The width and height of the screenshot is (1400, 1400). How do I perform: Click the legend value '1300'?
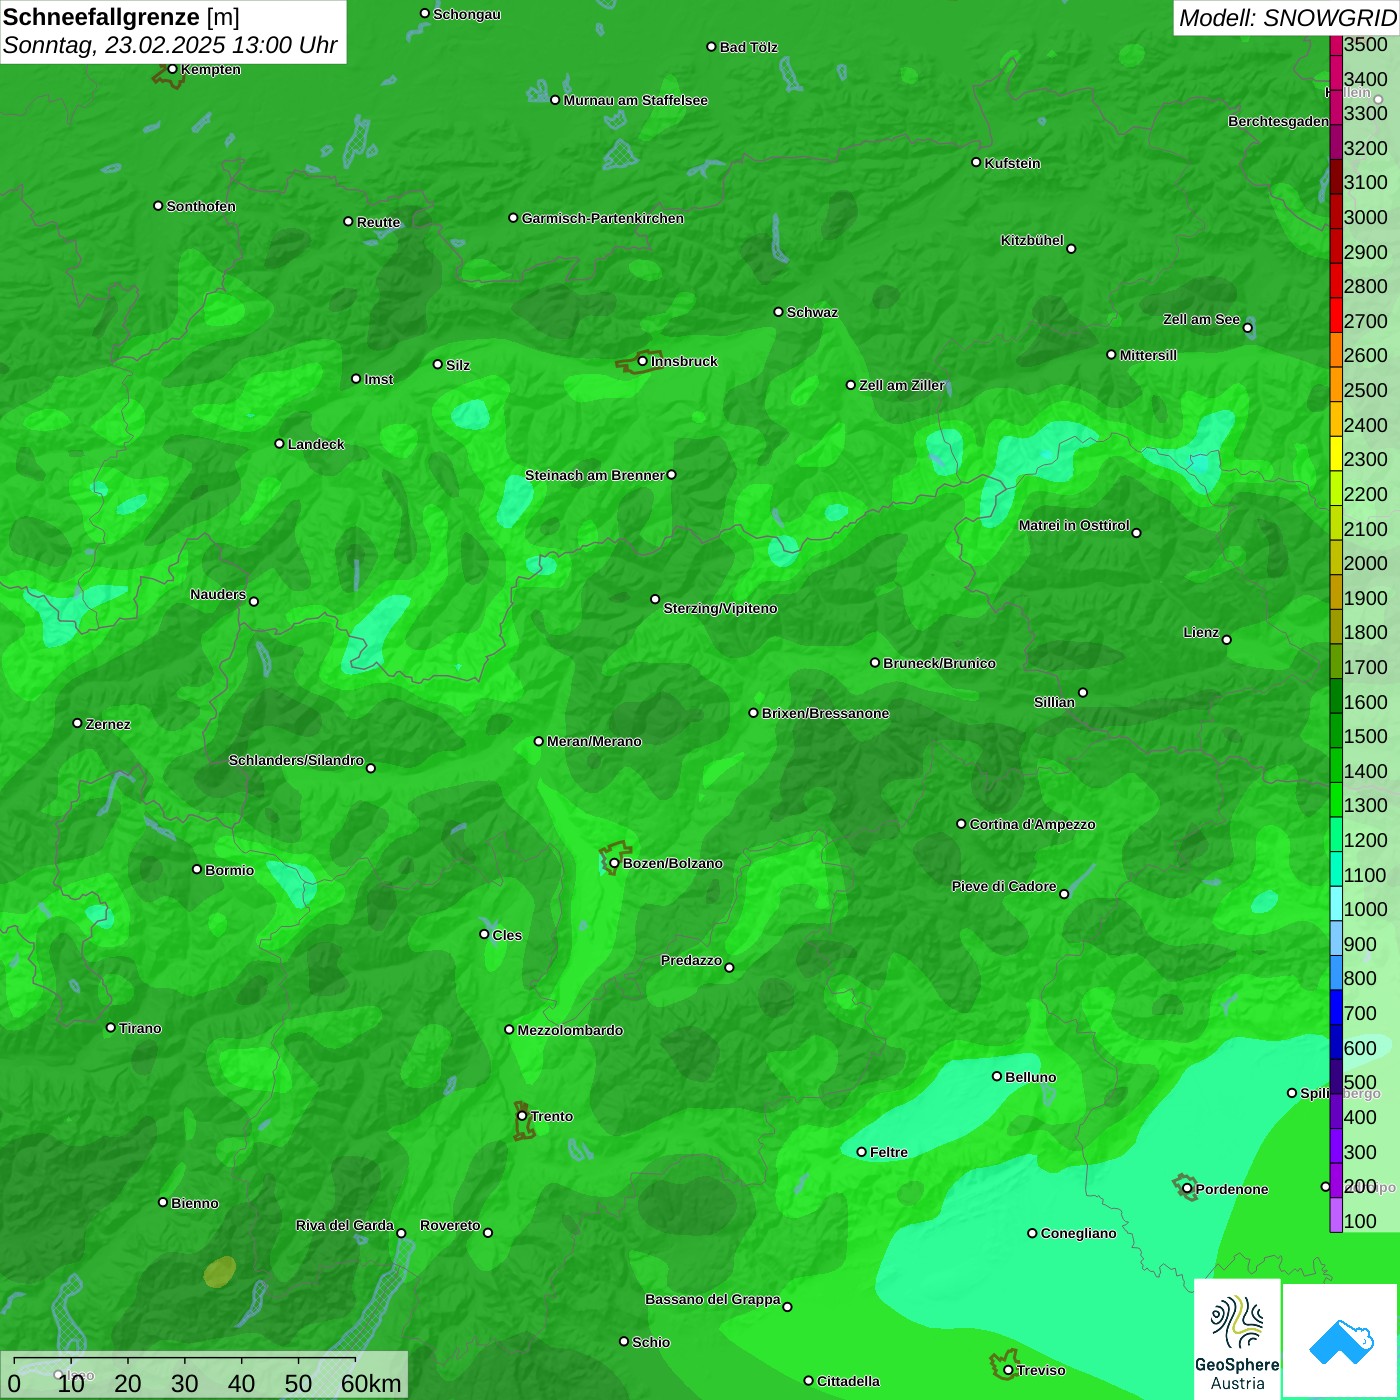1365,805
